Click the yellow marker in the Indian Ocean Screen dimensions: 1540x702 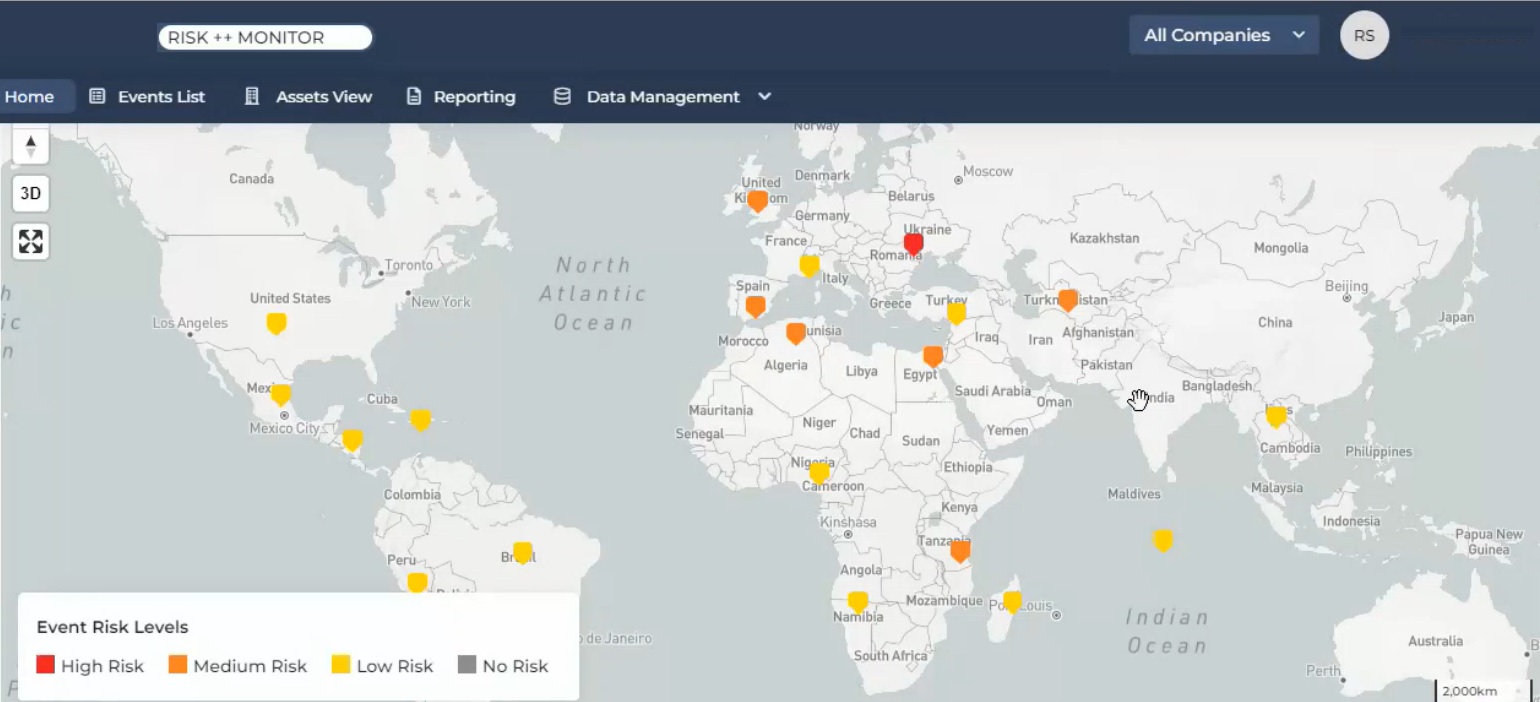(1162, 540)
